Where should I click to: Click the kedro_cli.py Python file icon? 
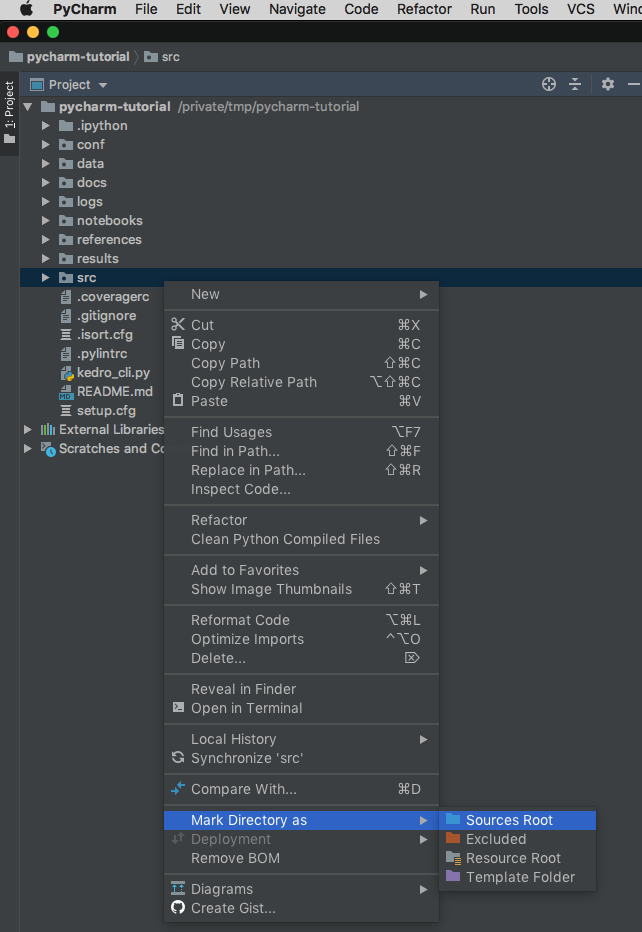tap(66, 373)
